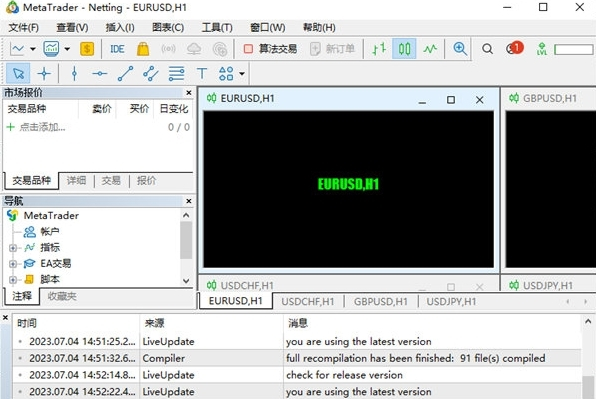
Task: Switch chart to bar chart mode
Action: click(379, 49)
